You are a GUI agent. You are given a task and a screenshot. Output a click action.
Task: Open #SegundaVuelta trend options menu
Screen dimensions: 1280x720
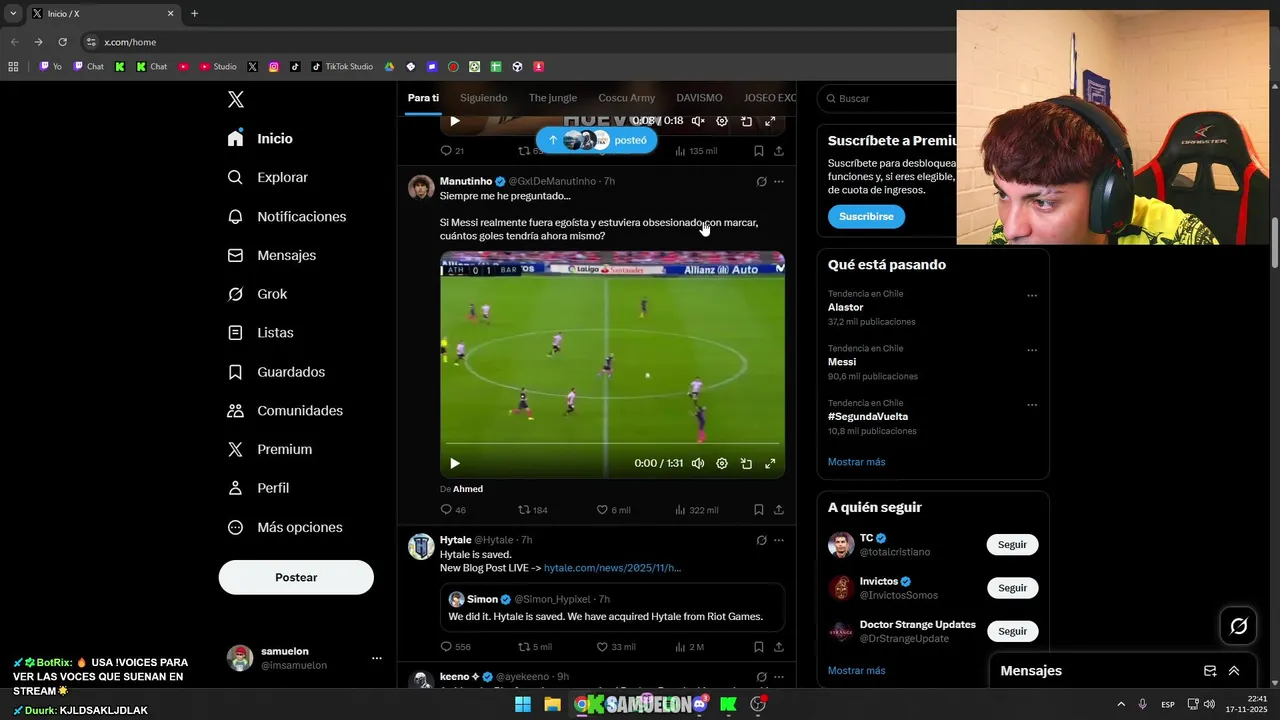[x=1032, y=405]
